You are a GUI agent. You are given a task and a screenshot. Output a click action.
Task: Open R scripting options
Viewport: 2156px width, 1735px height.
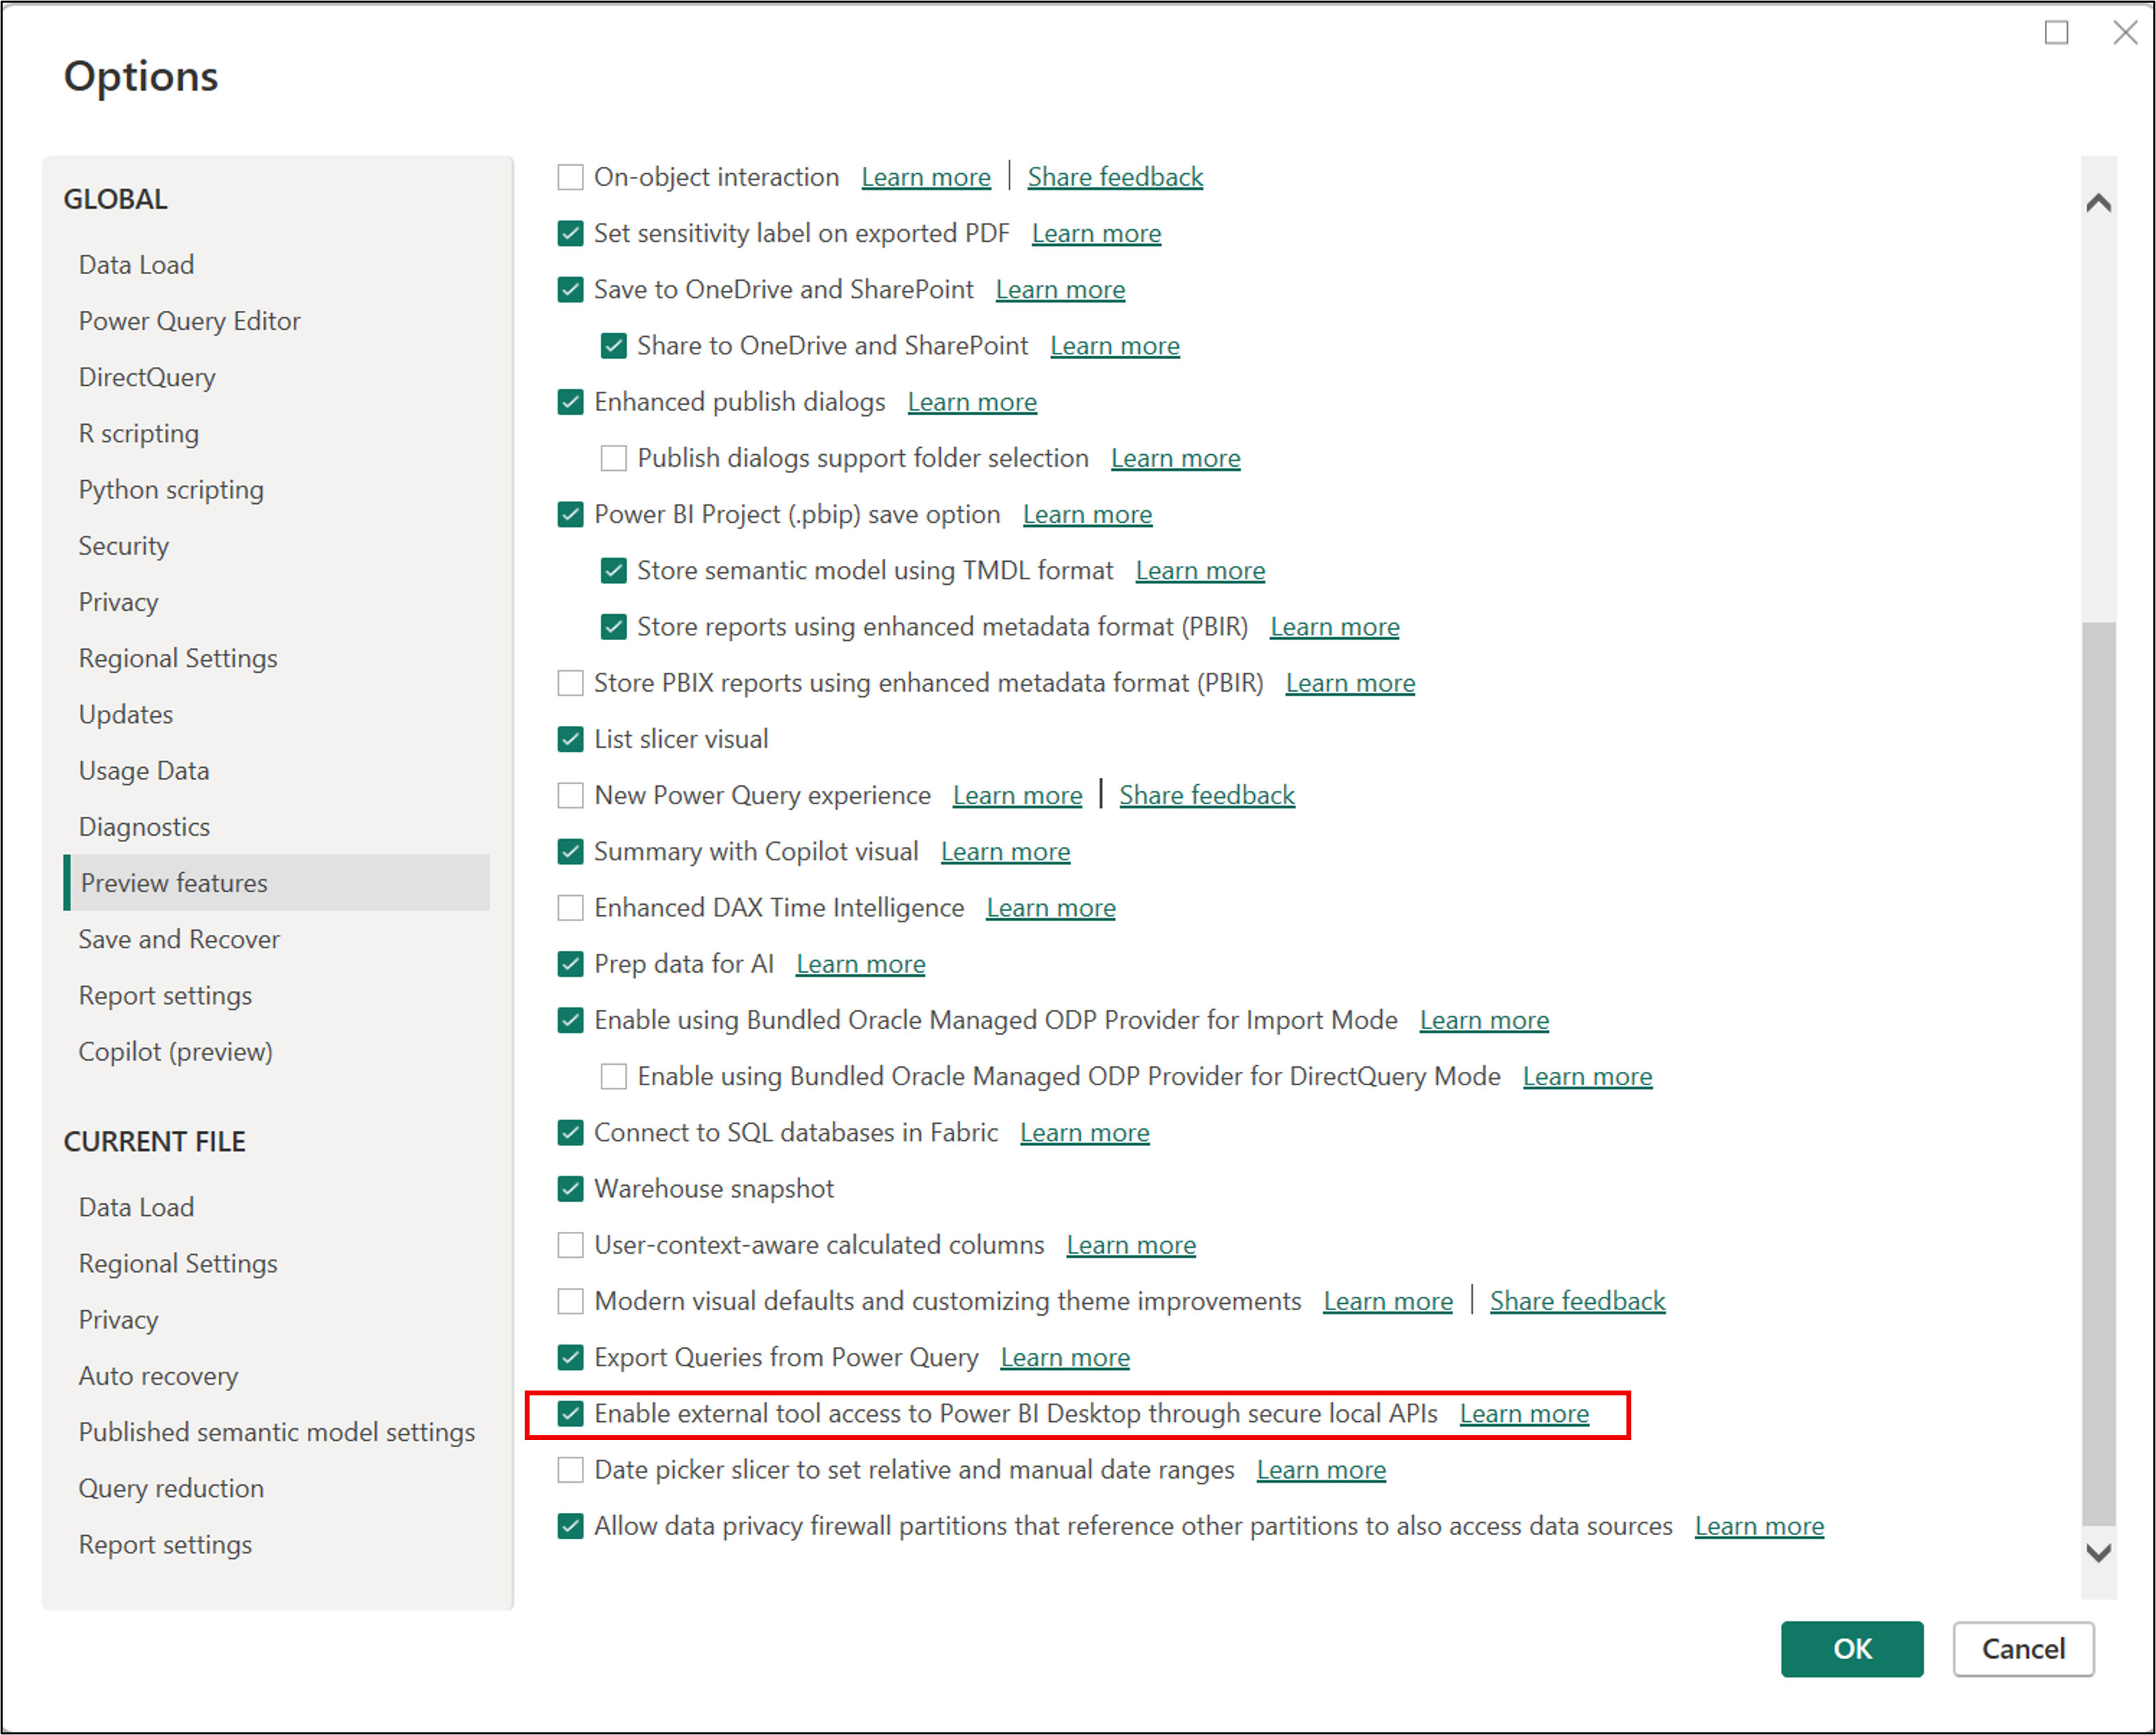tap(139, 433)
